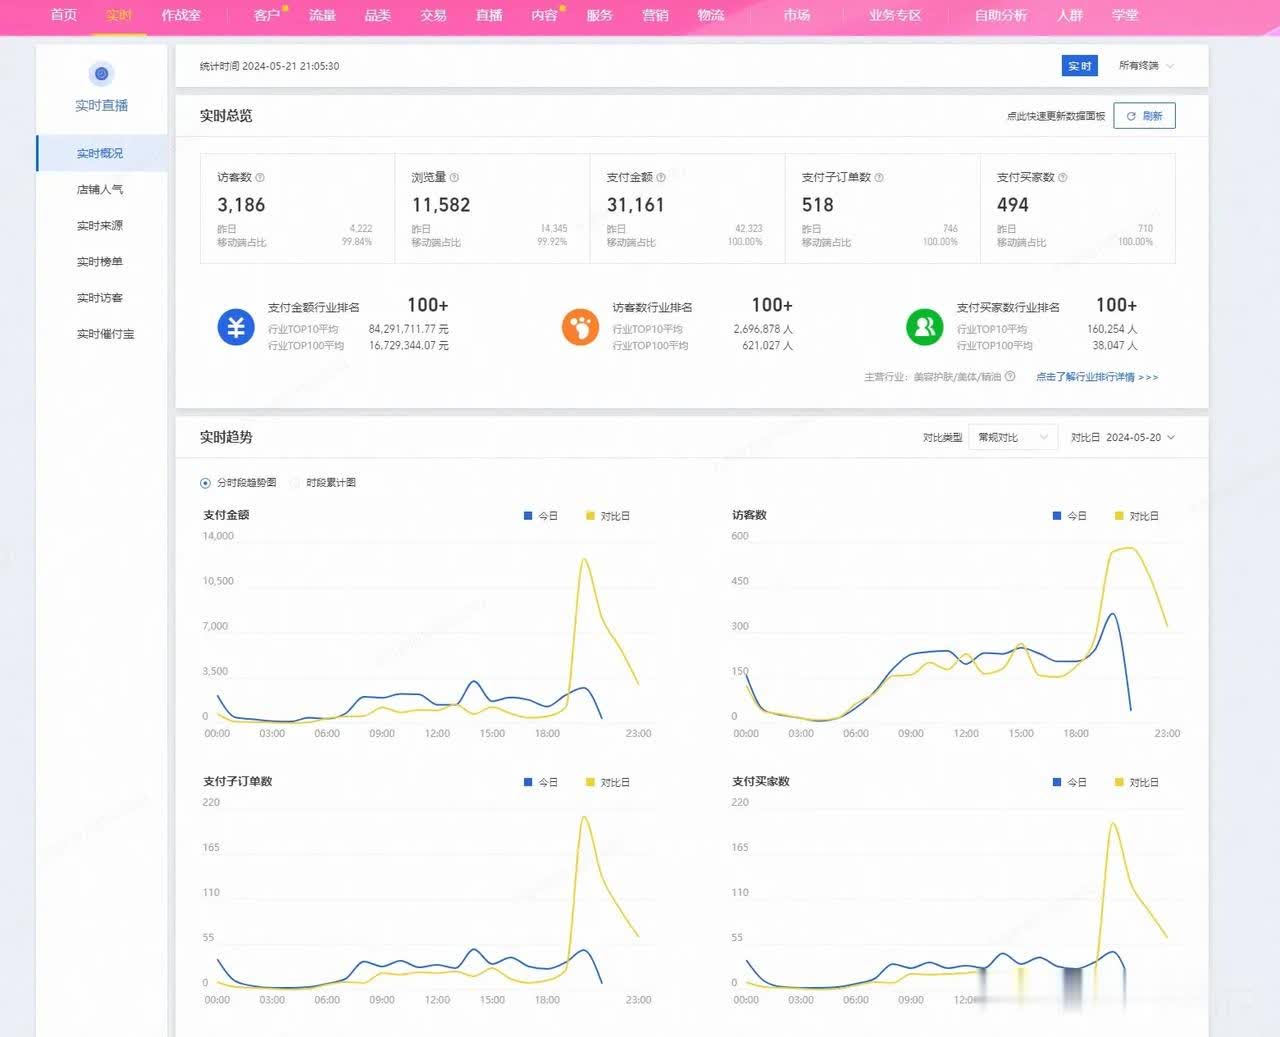The image size is (1280, 1037).
Task: Open the 服务 top menu item
Action: click(599, 15)
